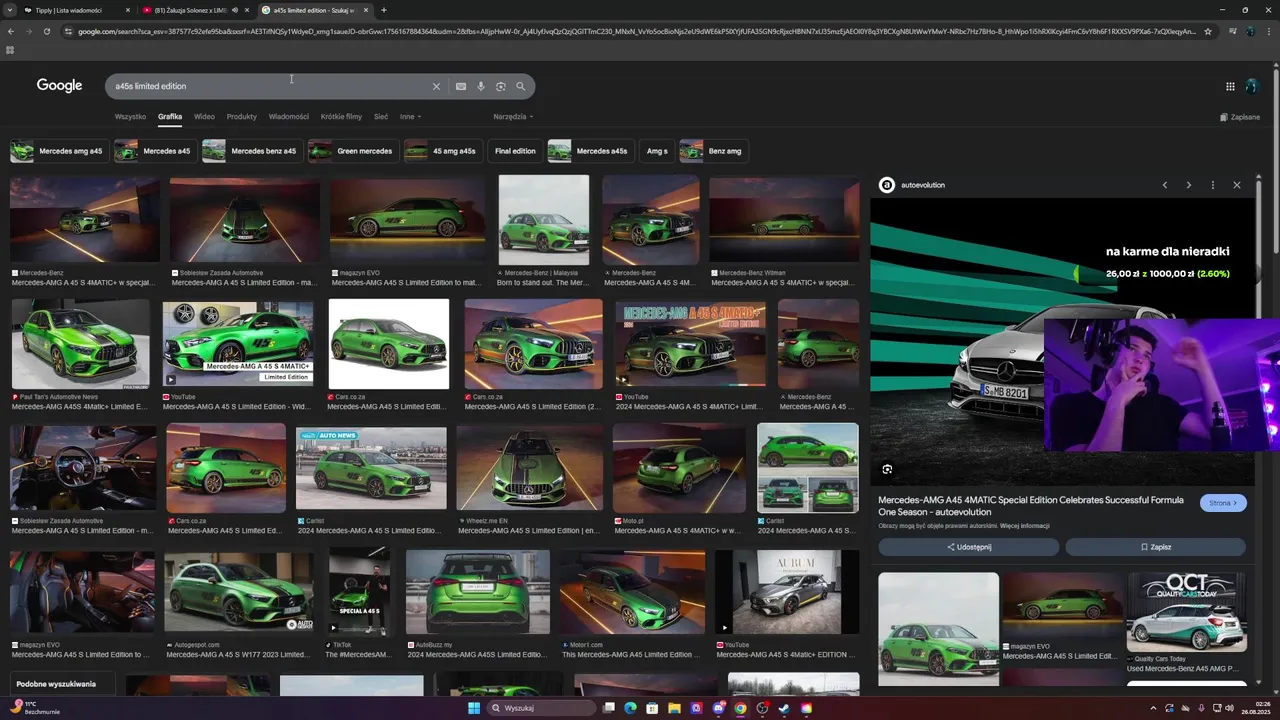Click Udostępnij share button
The image size is (1280, 720).
tap(968, 547)
